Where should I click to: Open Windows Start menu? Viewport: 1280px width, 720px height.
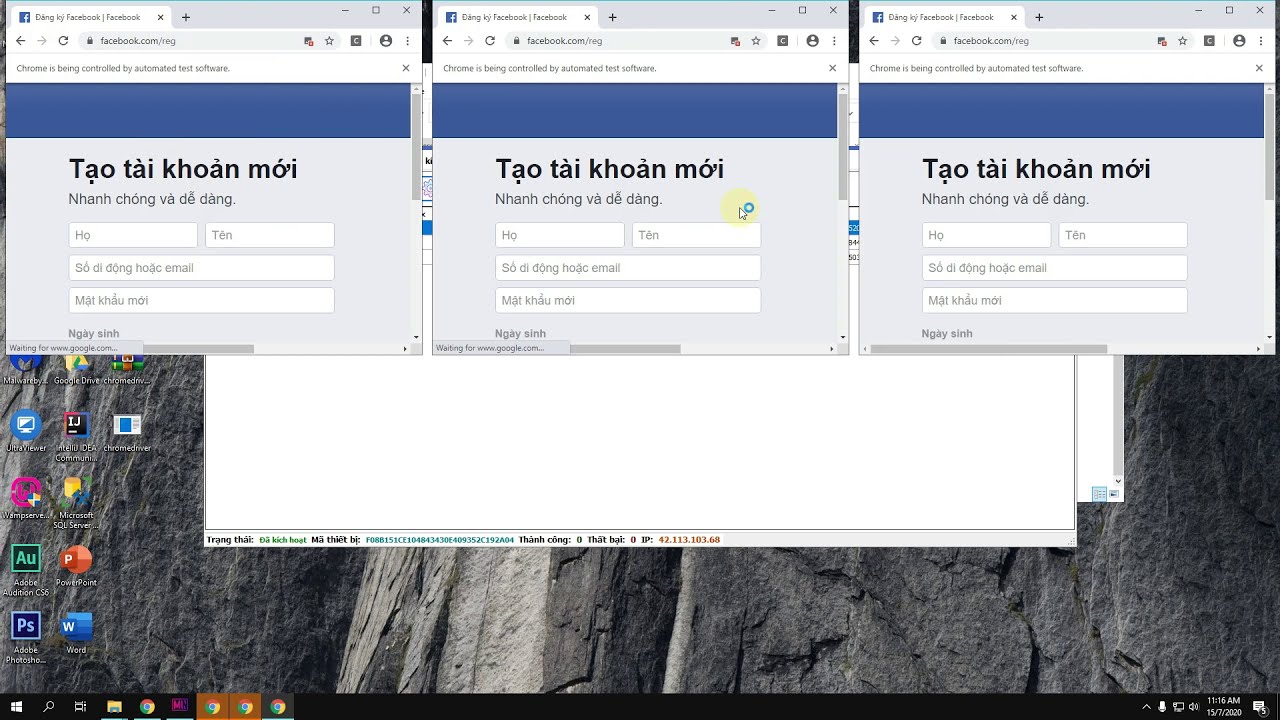click(x=16, y=707)
